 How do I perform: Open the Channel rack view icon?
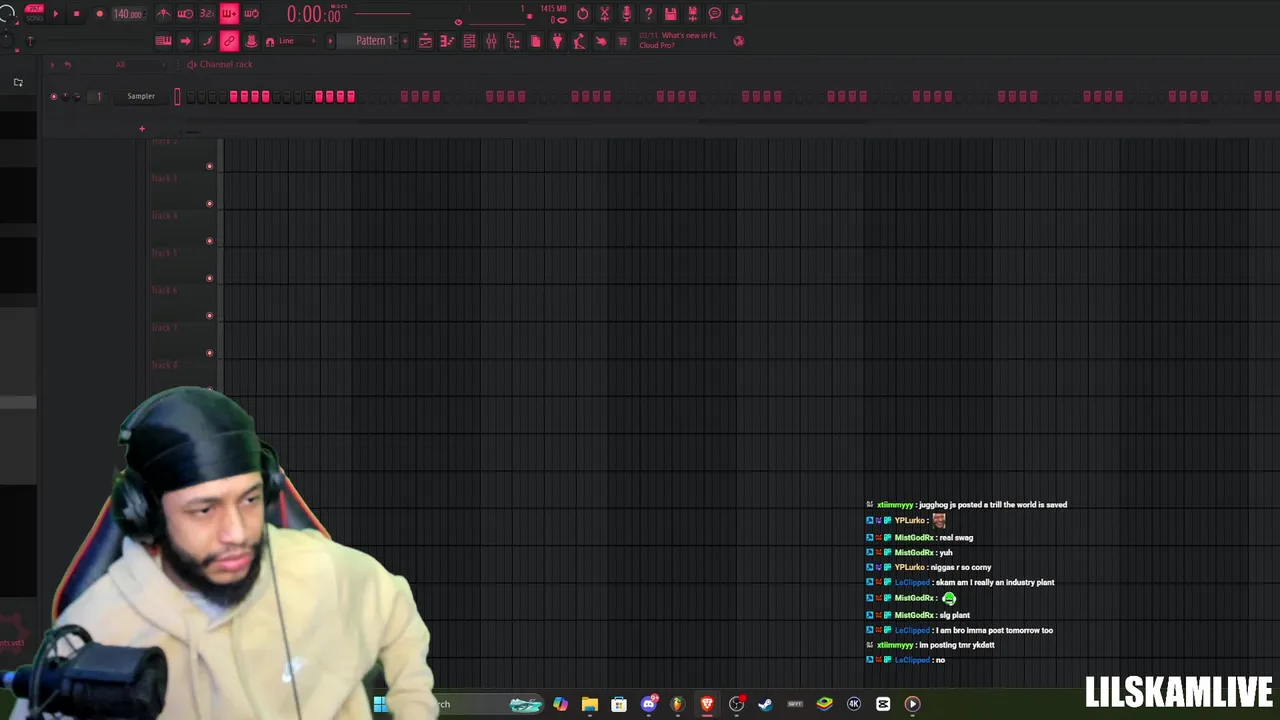click(469, 41)
